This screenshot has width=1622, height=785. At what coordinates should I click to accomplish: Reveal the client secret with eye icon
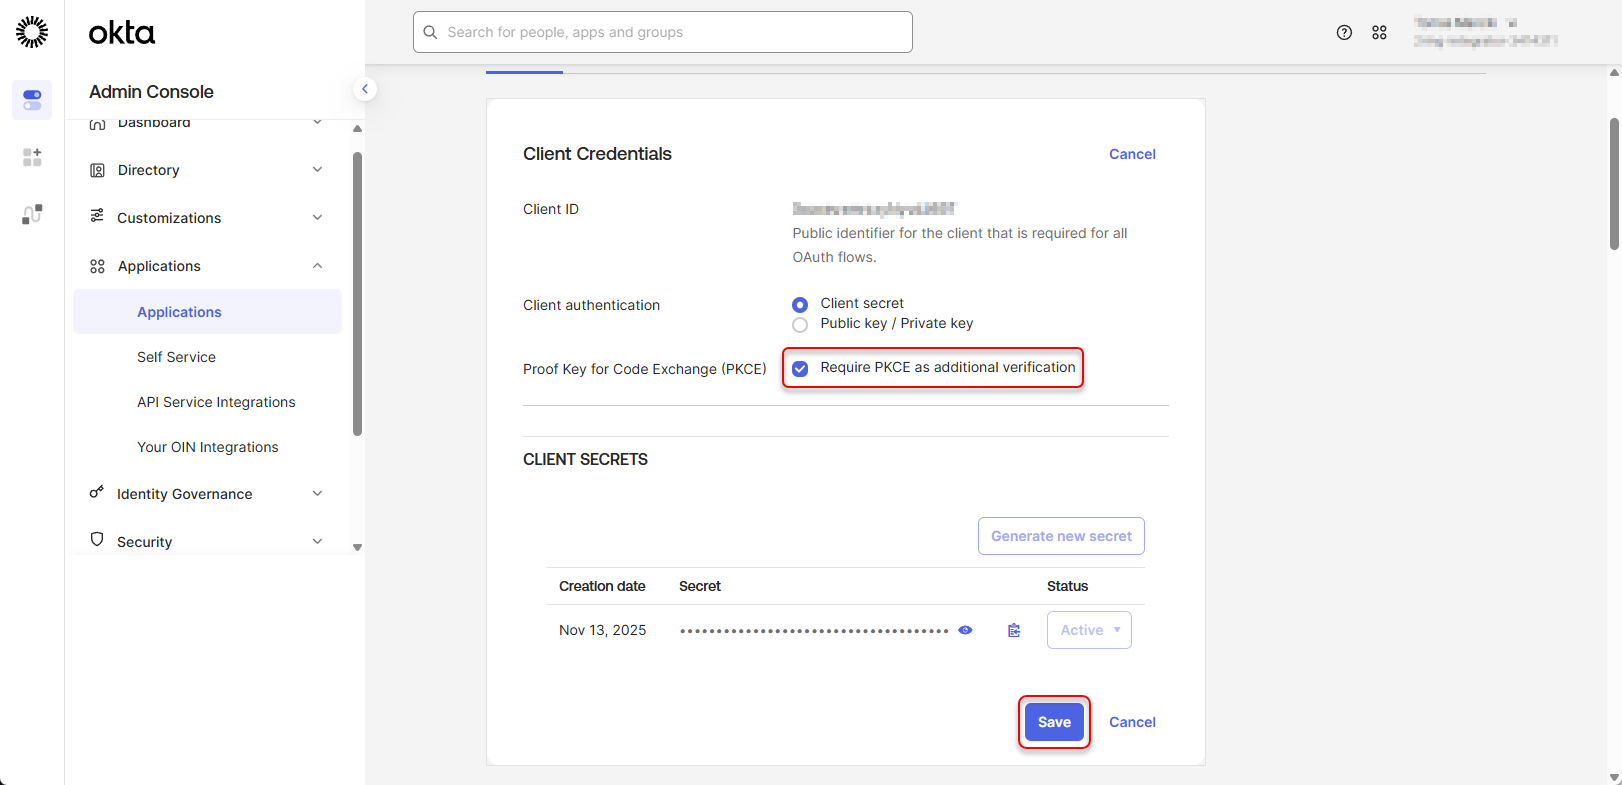point(965,630)
